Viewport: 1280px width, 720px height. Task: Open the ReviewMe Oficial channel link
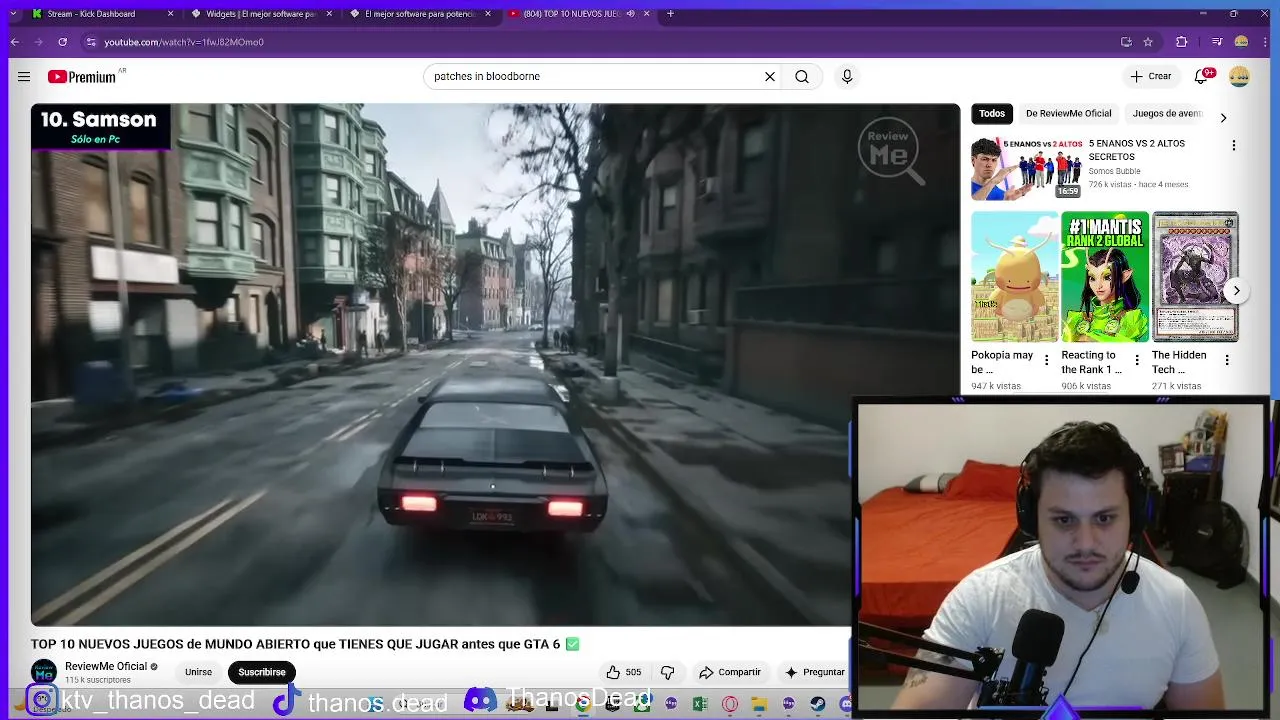[x=106, y=666]
